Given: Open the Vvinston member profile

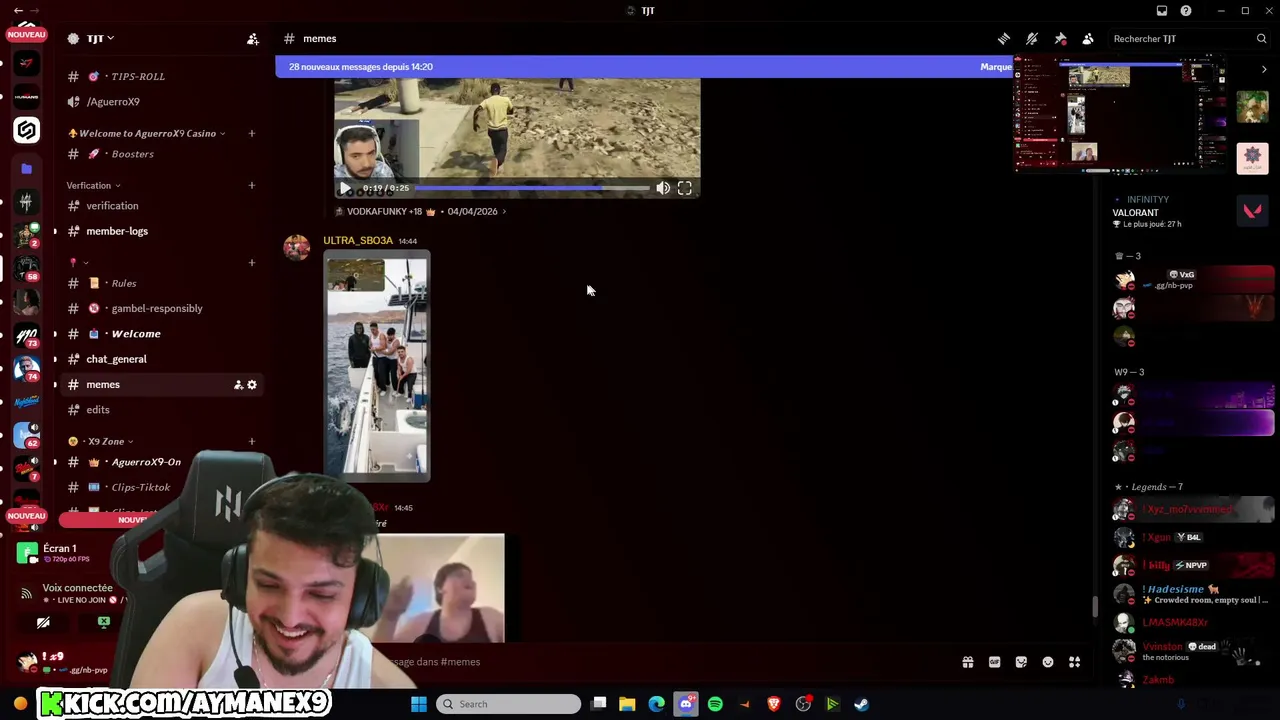Looking at the screenshot, I should tap(1193, 651).
